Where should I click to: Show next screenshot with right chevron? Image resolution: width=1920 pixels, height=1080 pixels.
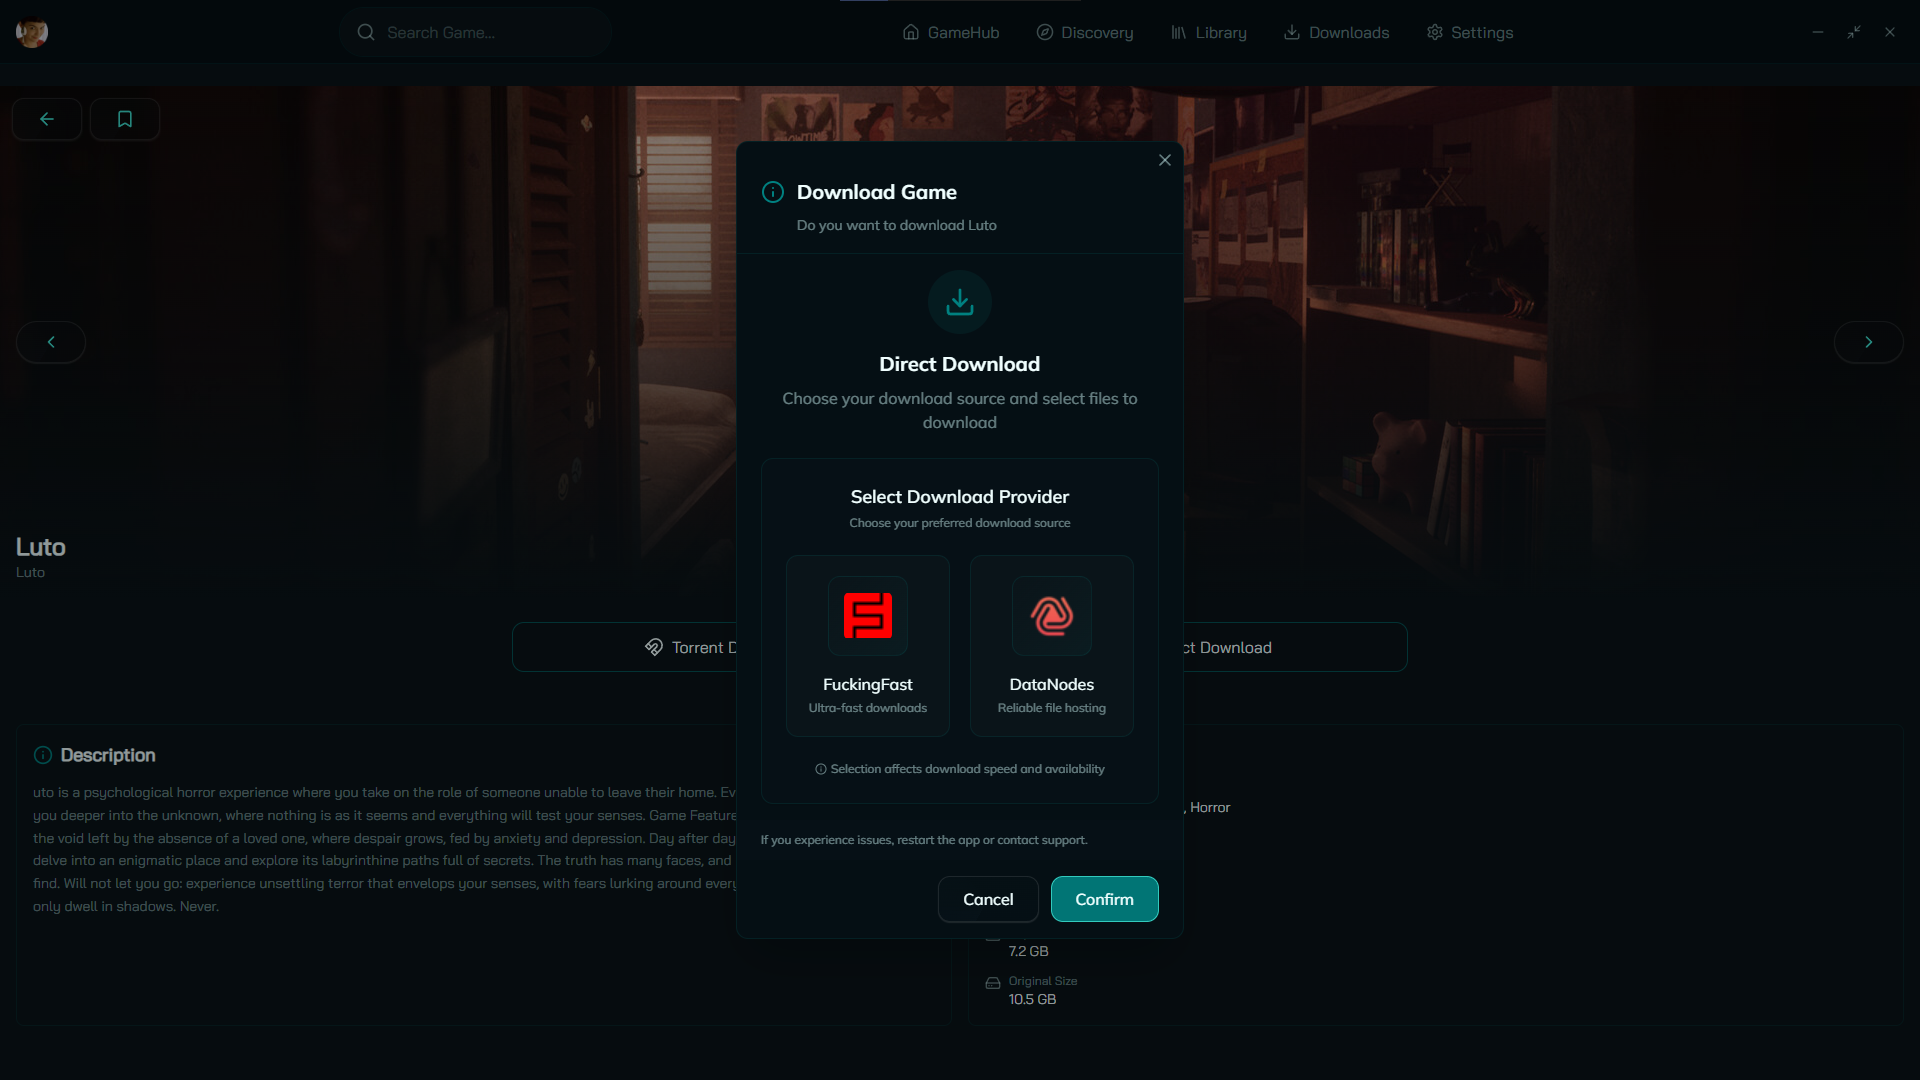[1868, 342]
